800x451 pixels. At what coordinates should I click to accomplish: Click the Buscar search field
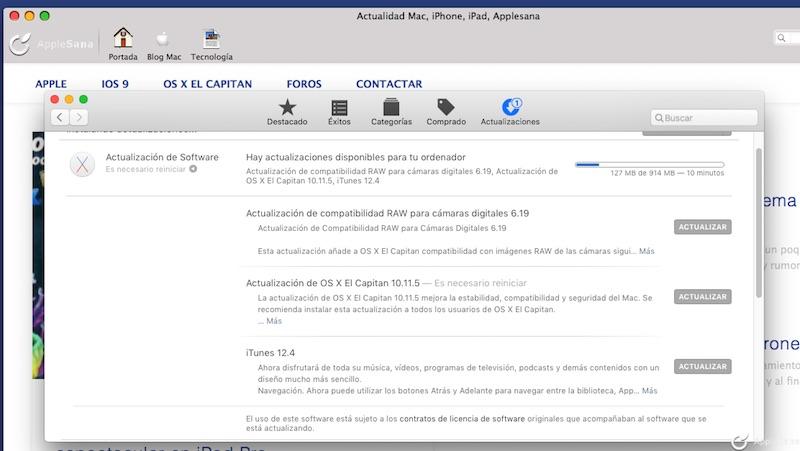click(704, 118)
